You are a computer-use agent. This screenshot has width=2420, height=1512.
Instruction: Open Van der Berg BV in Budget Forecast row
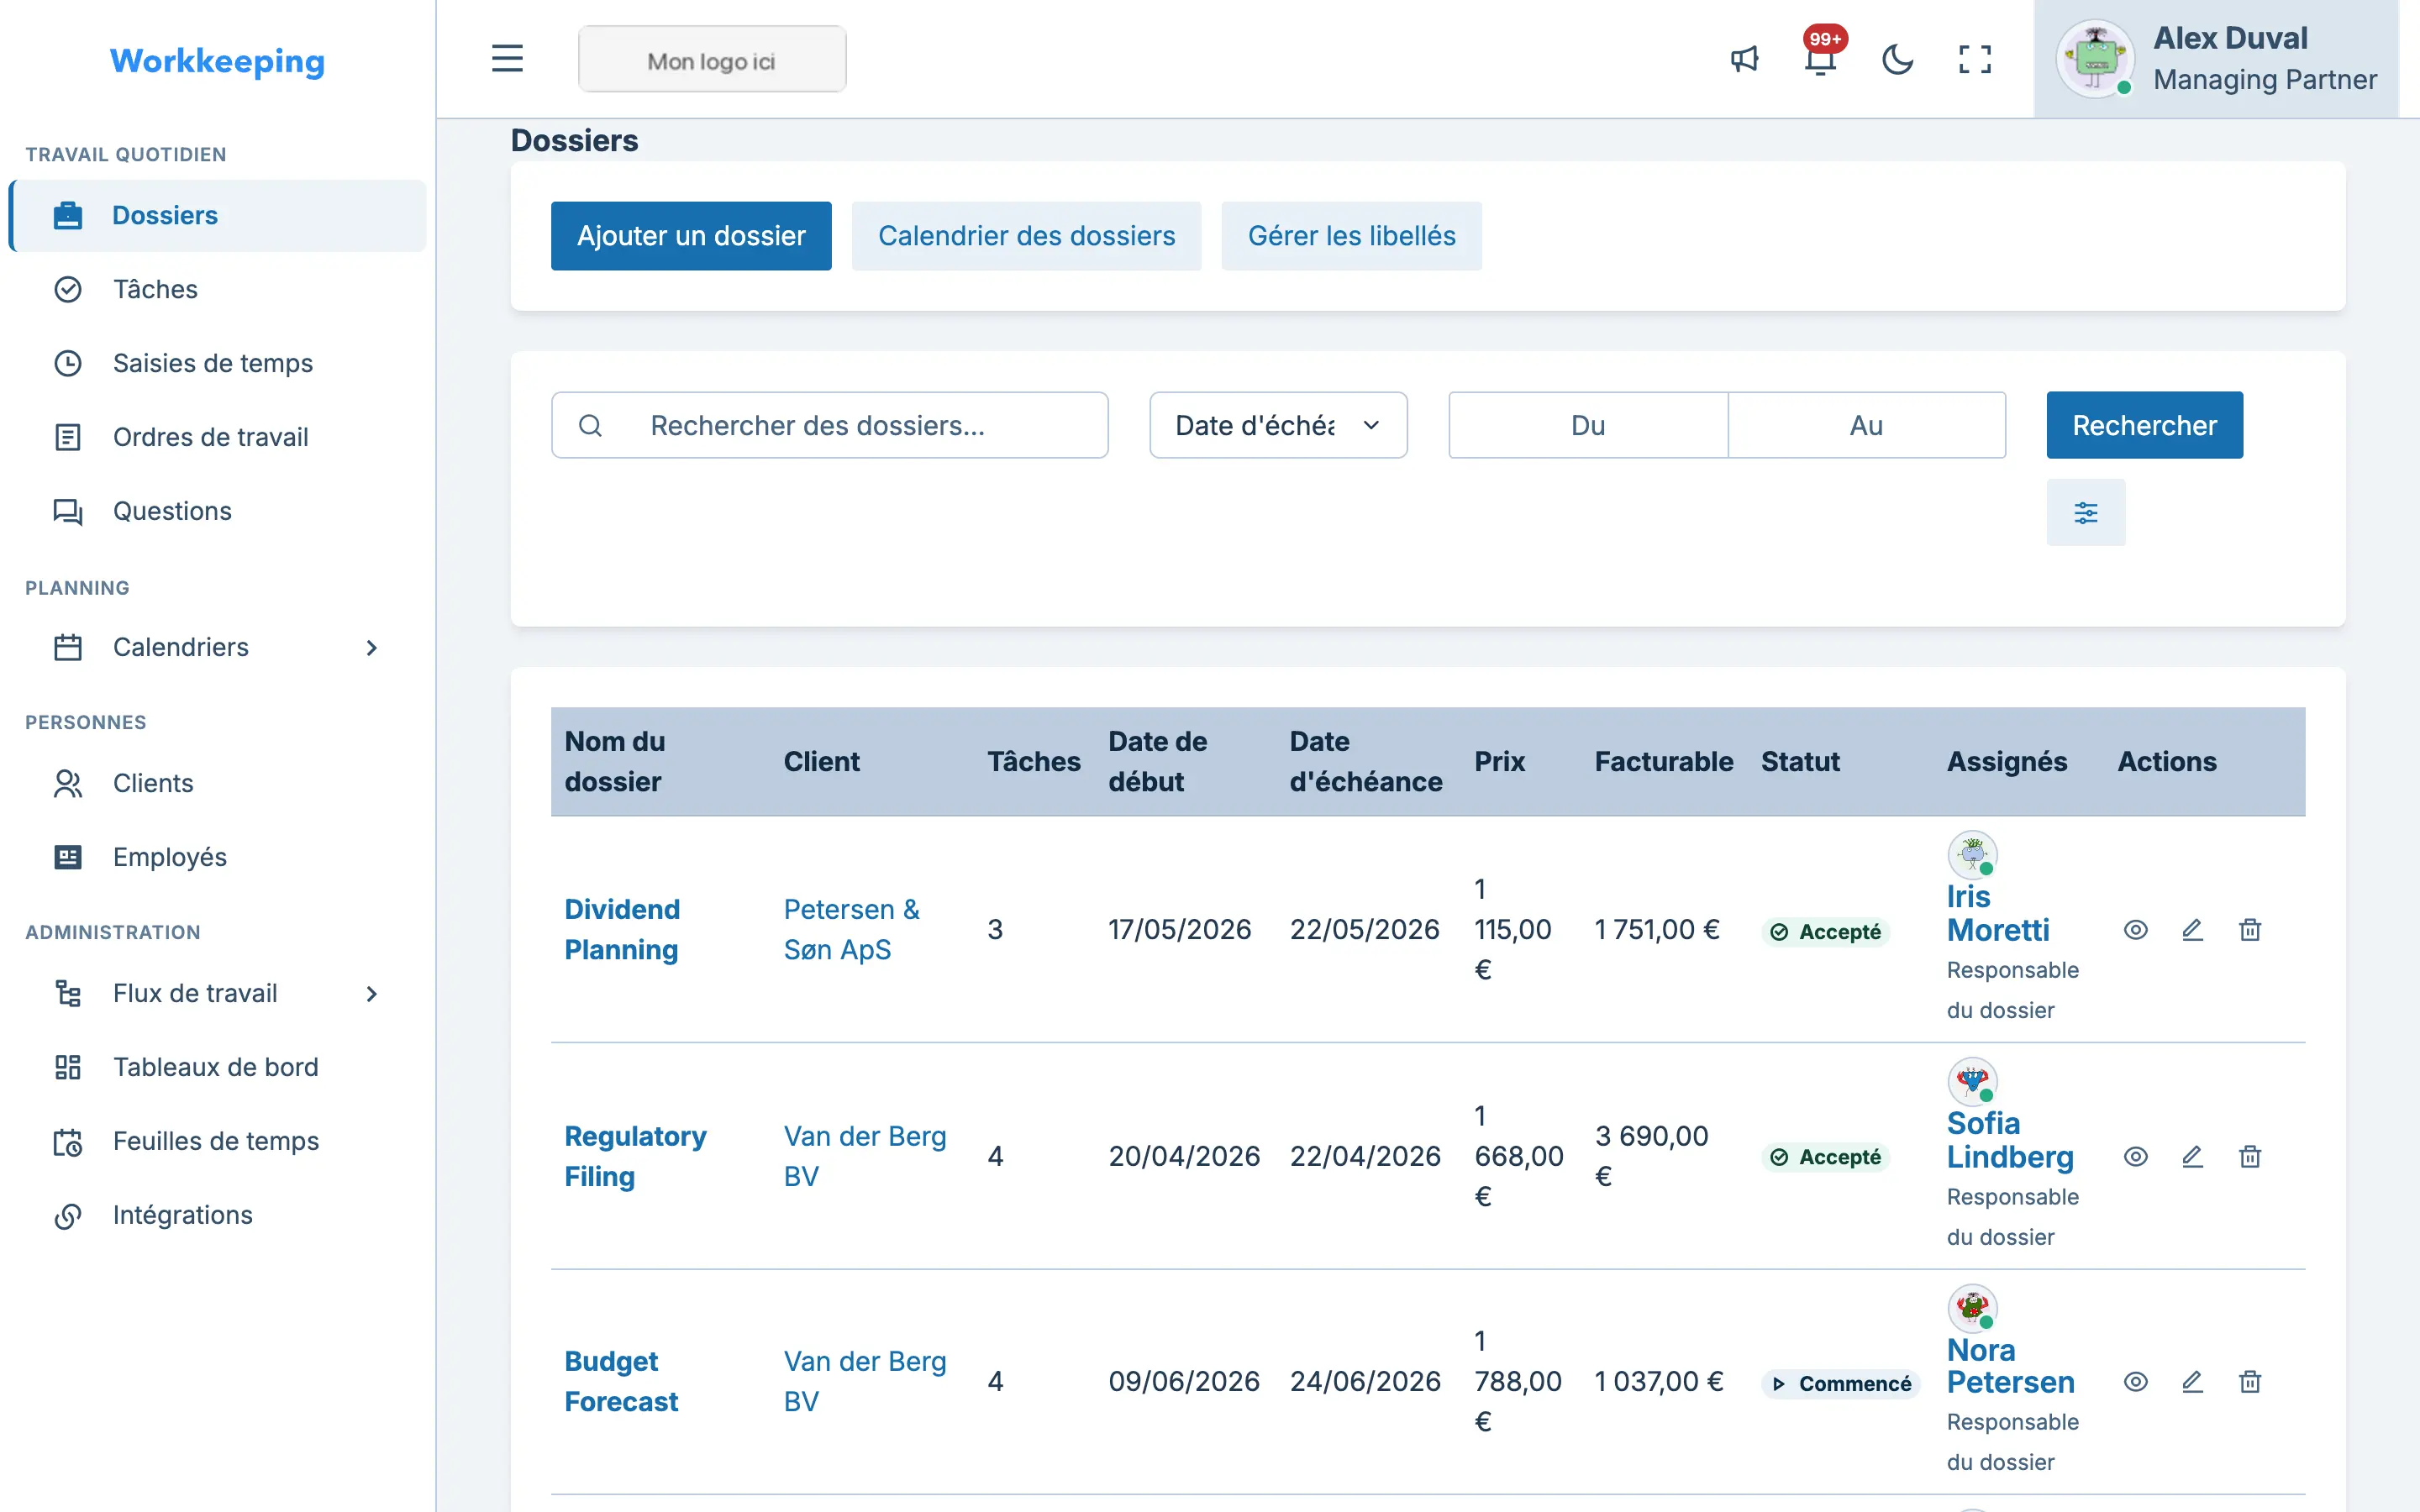point(865,1381)
